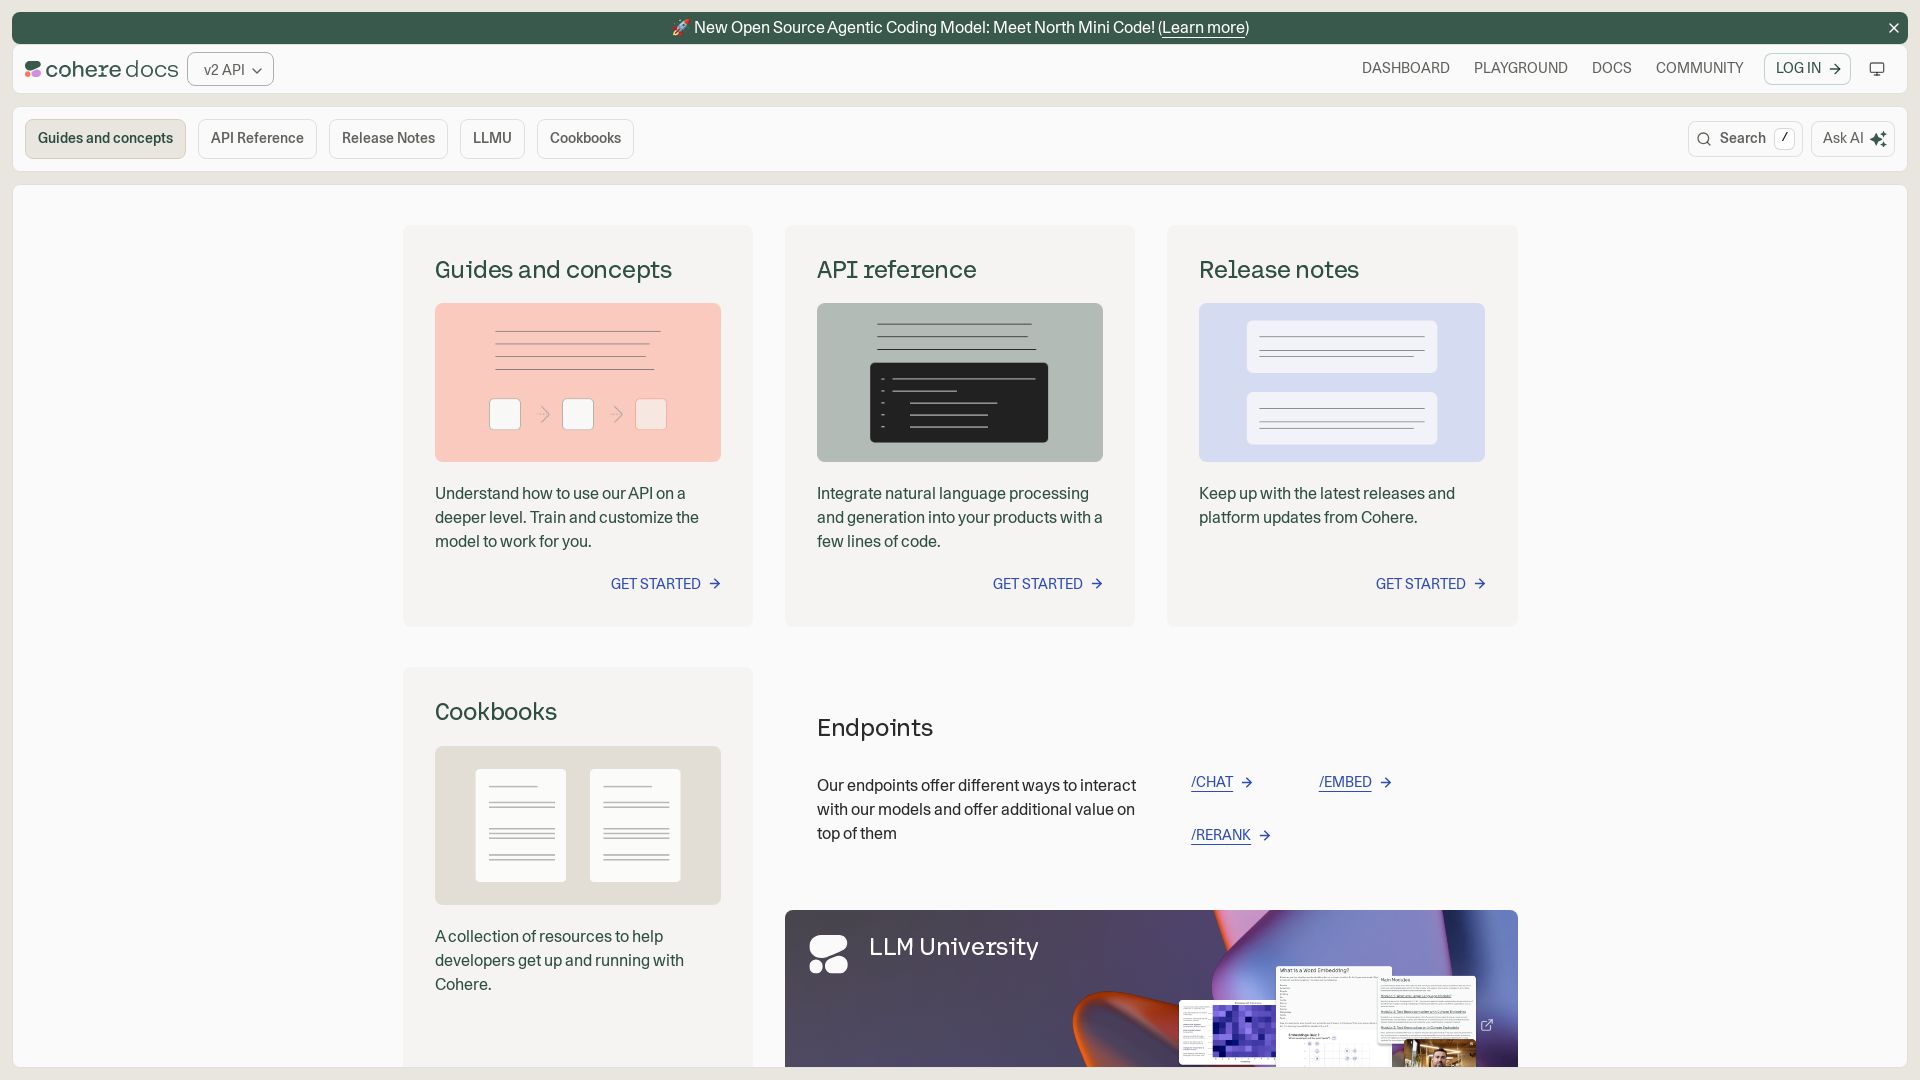Open the Search field
The width and height of the screenshot is (1920, 1080).
(x=1745, y=139)
